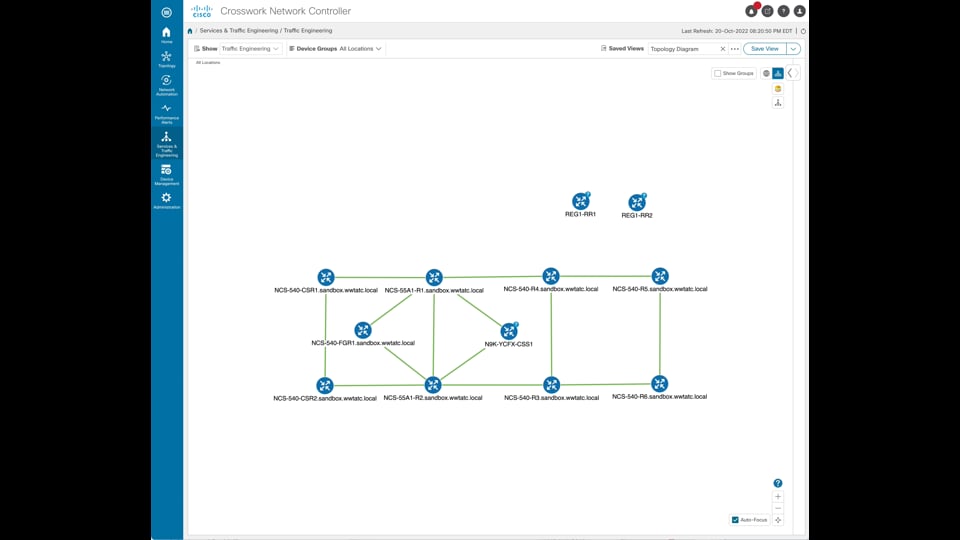Expand the Save View dropdown arrow

pyautogui.click(x=793, y=48)
